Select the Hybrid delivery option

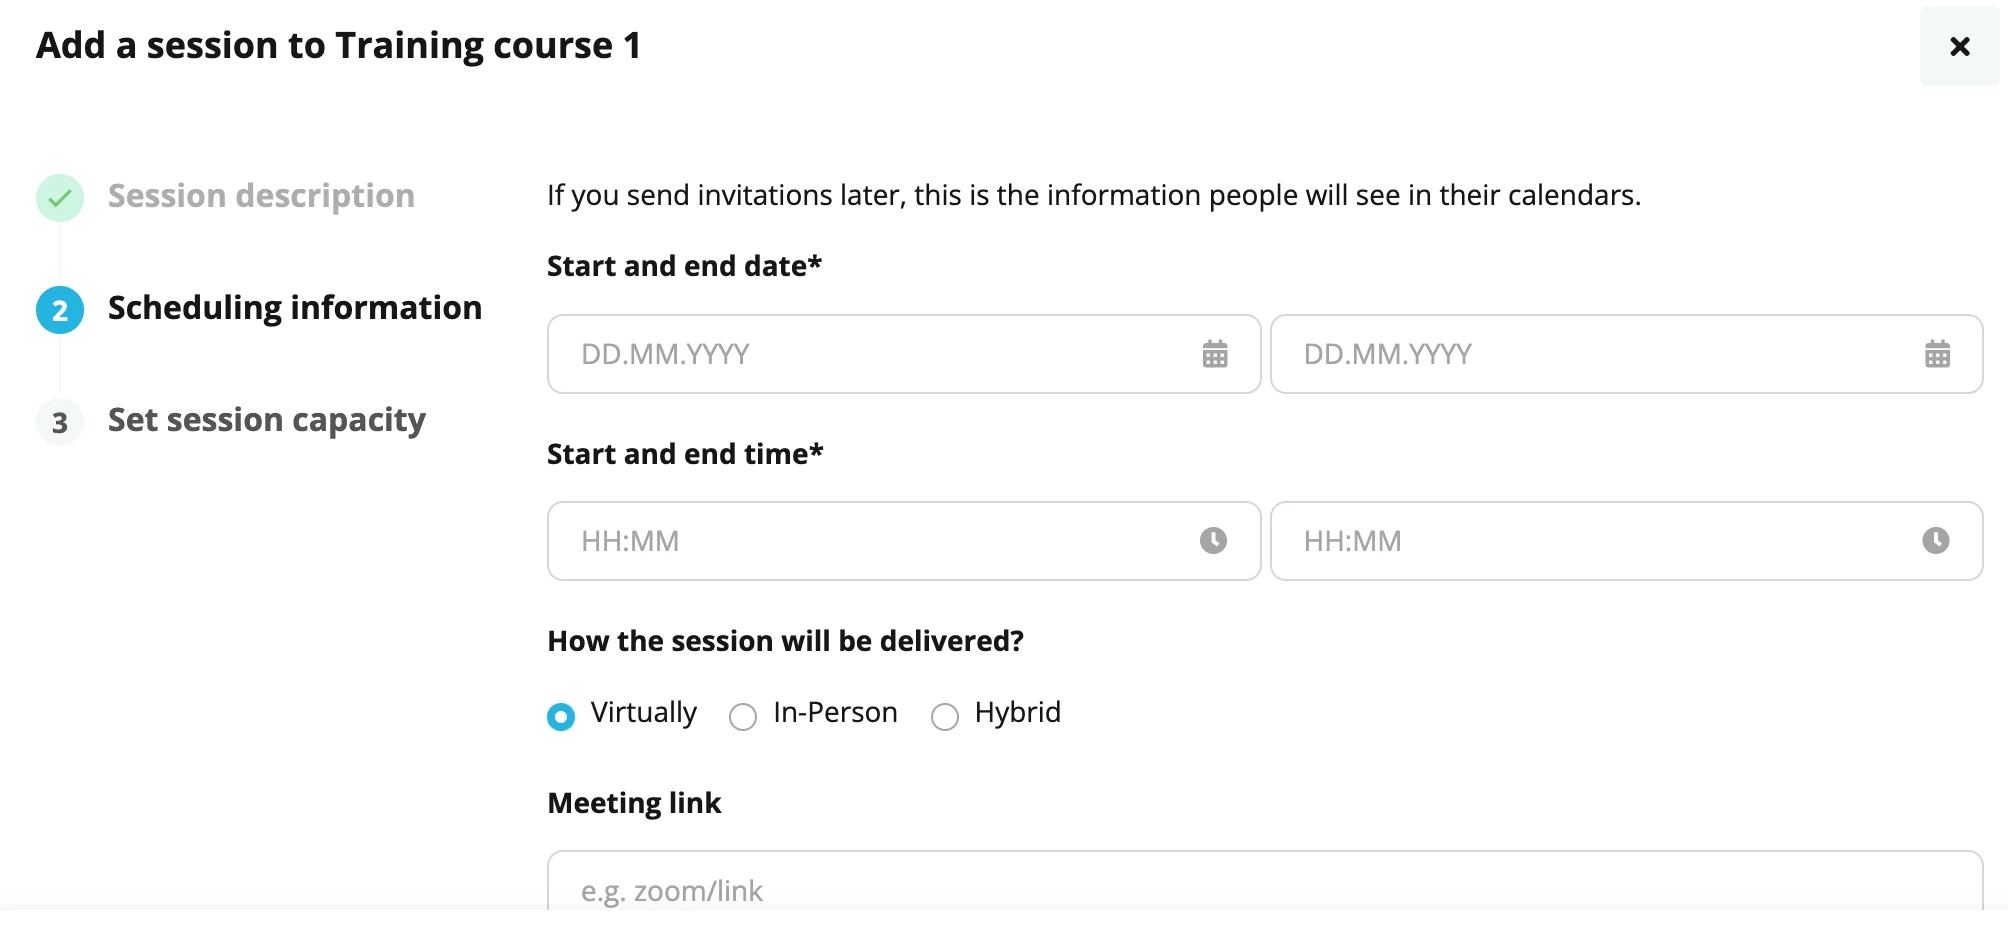coord(945,717)
